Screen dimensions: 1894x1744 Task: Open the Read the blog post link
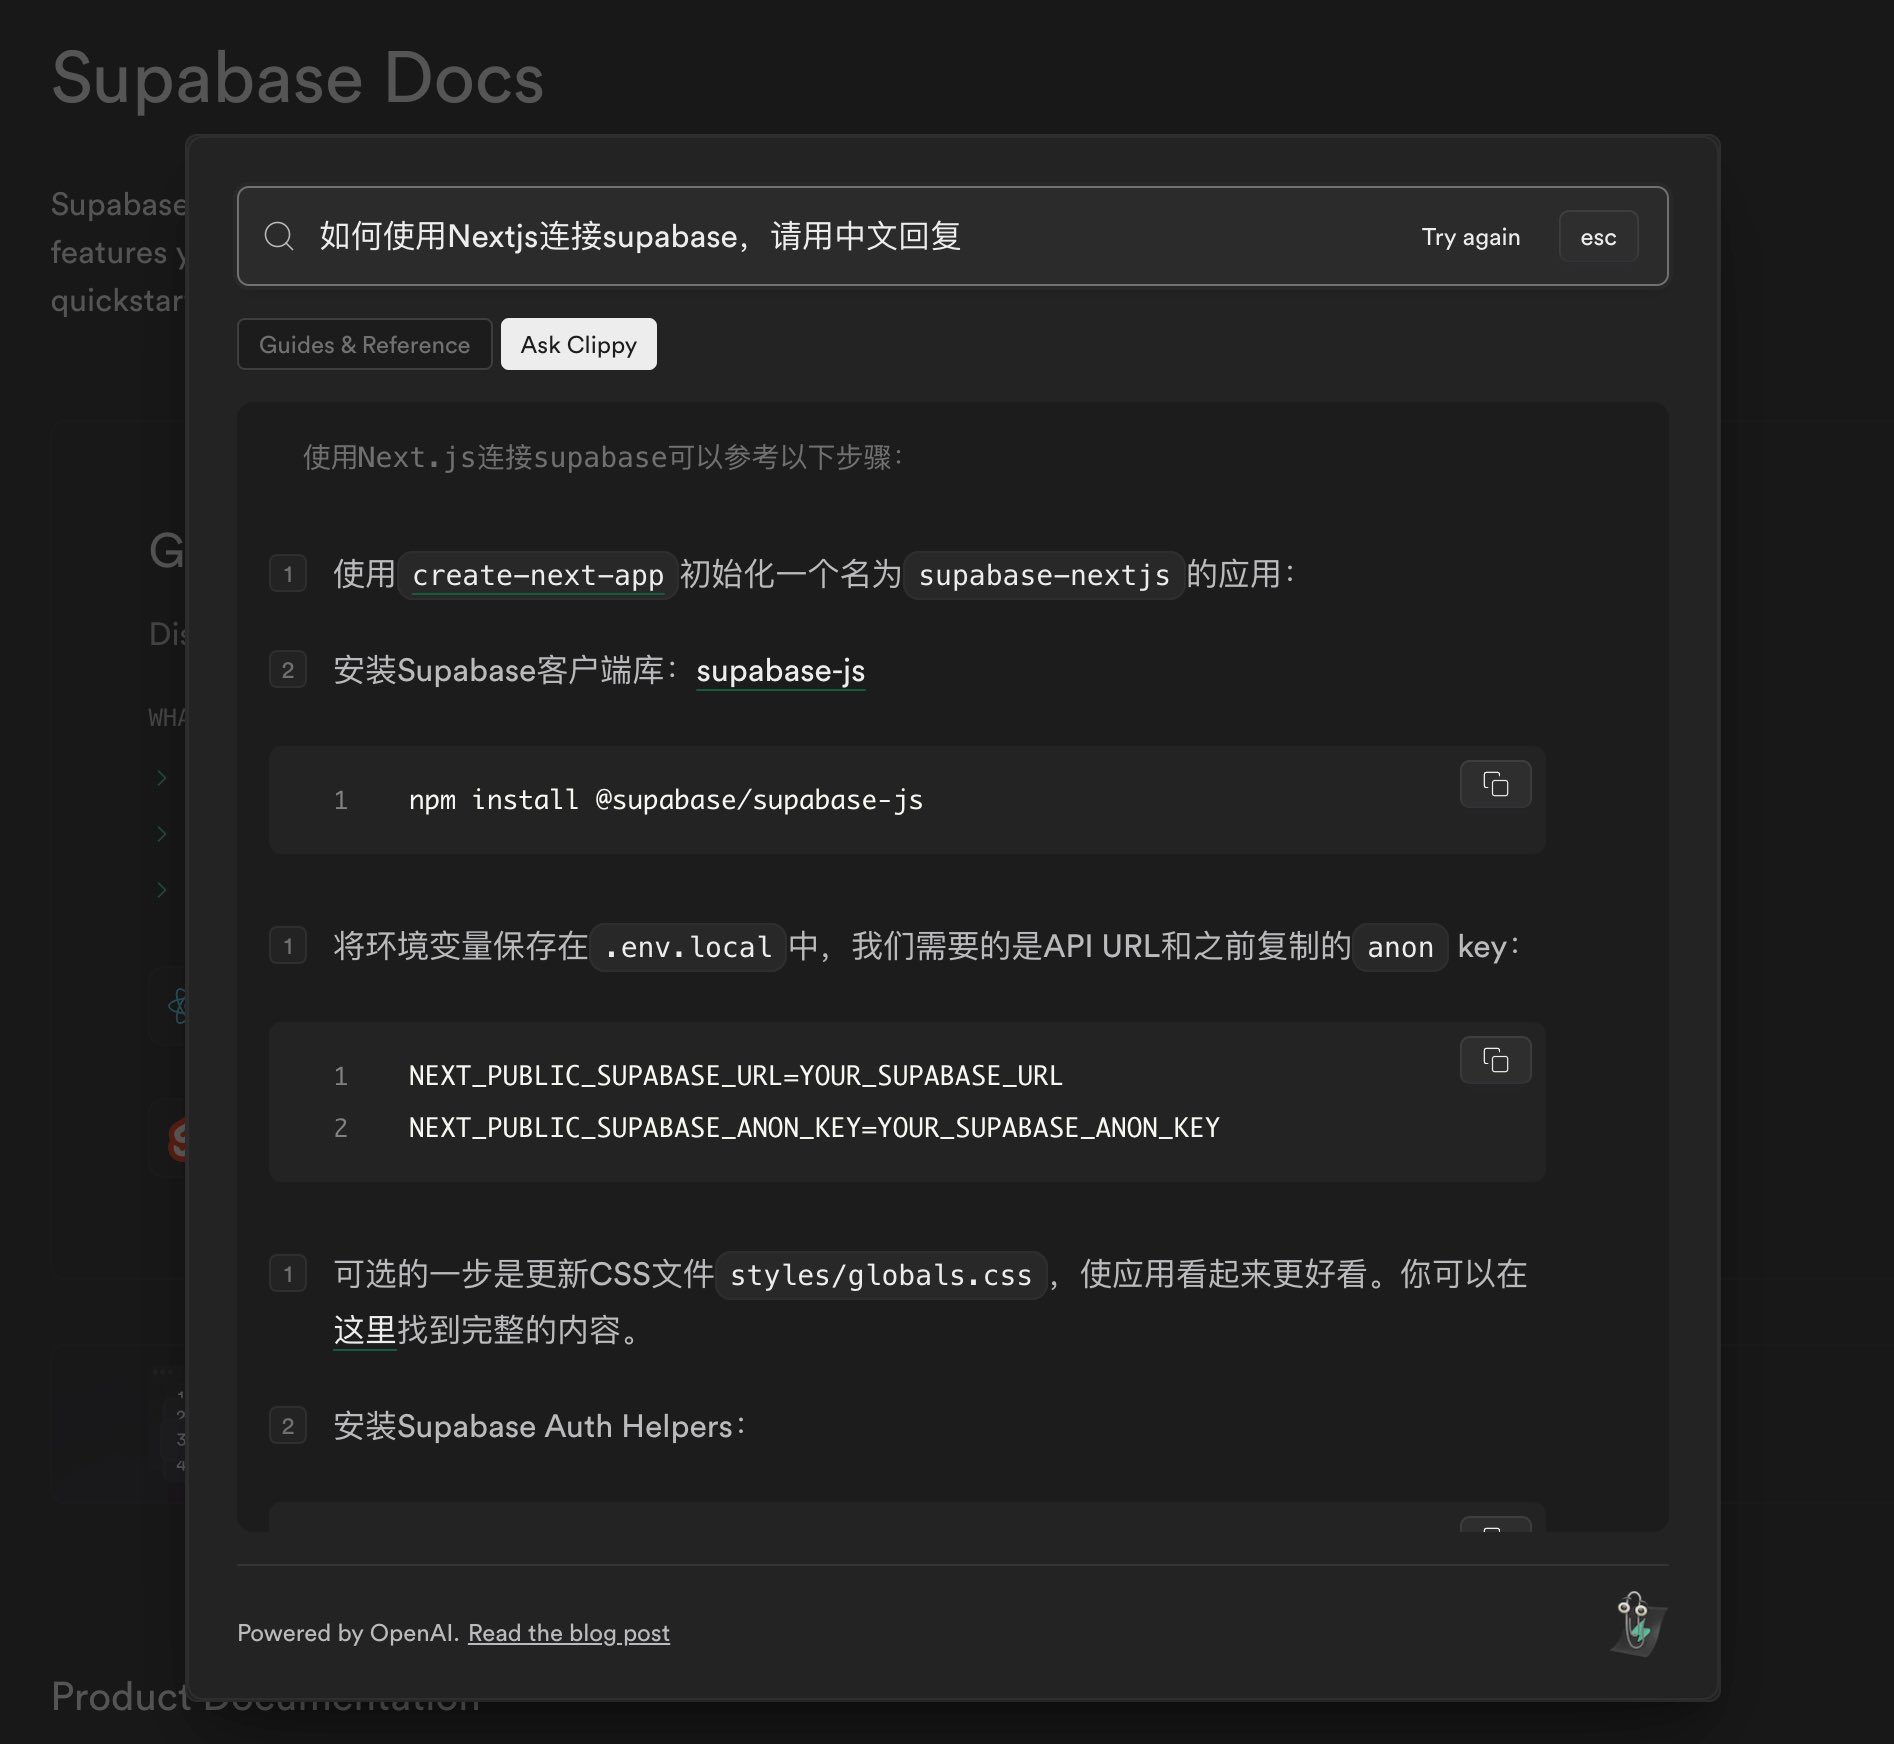click(x=569, y=1633)
